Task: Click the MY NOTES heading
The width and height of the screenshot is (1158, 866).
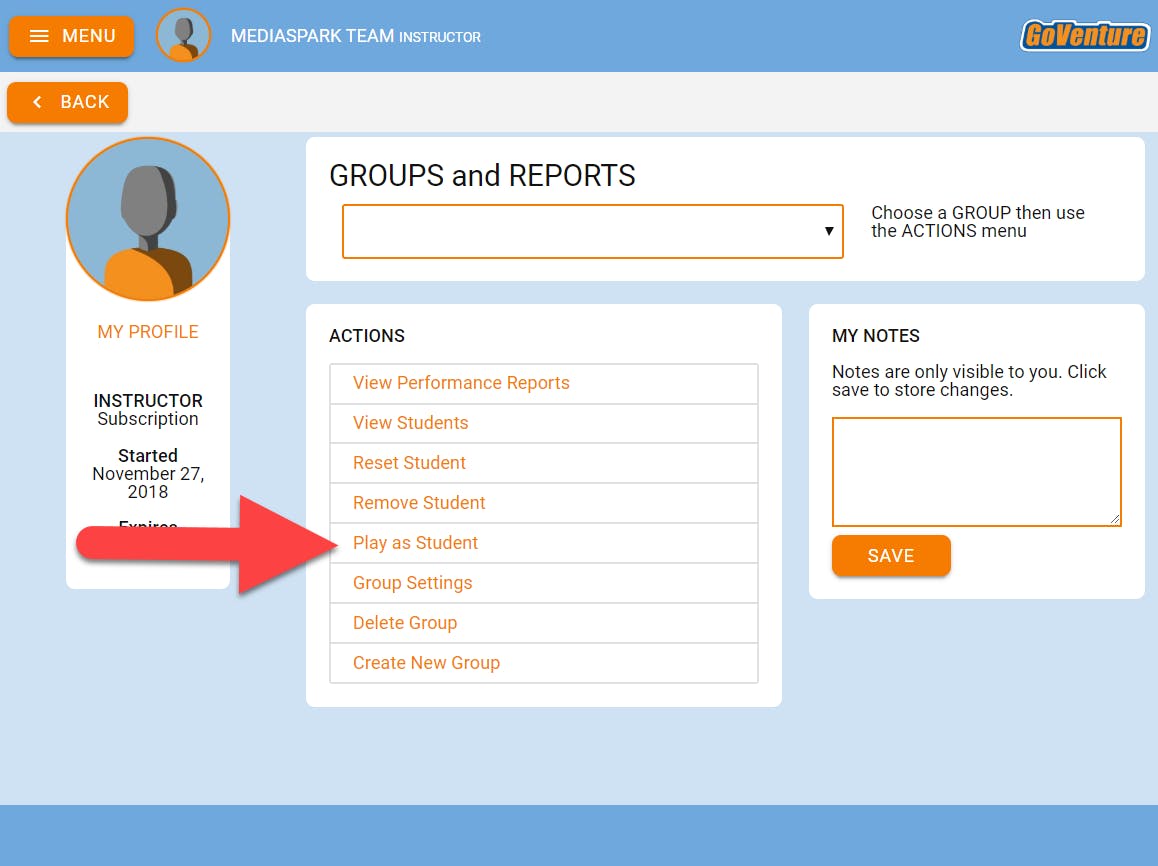Action: pos(876,336)
